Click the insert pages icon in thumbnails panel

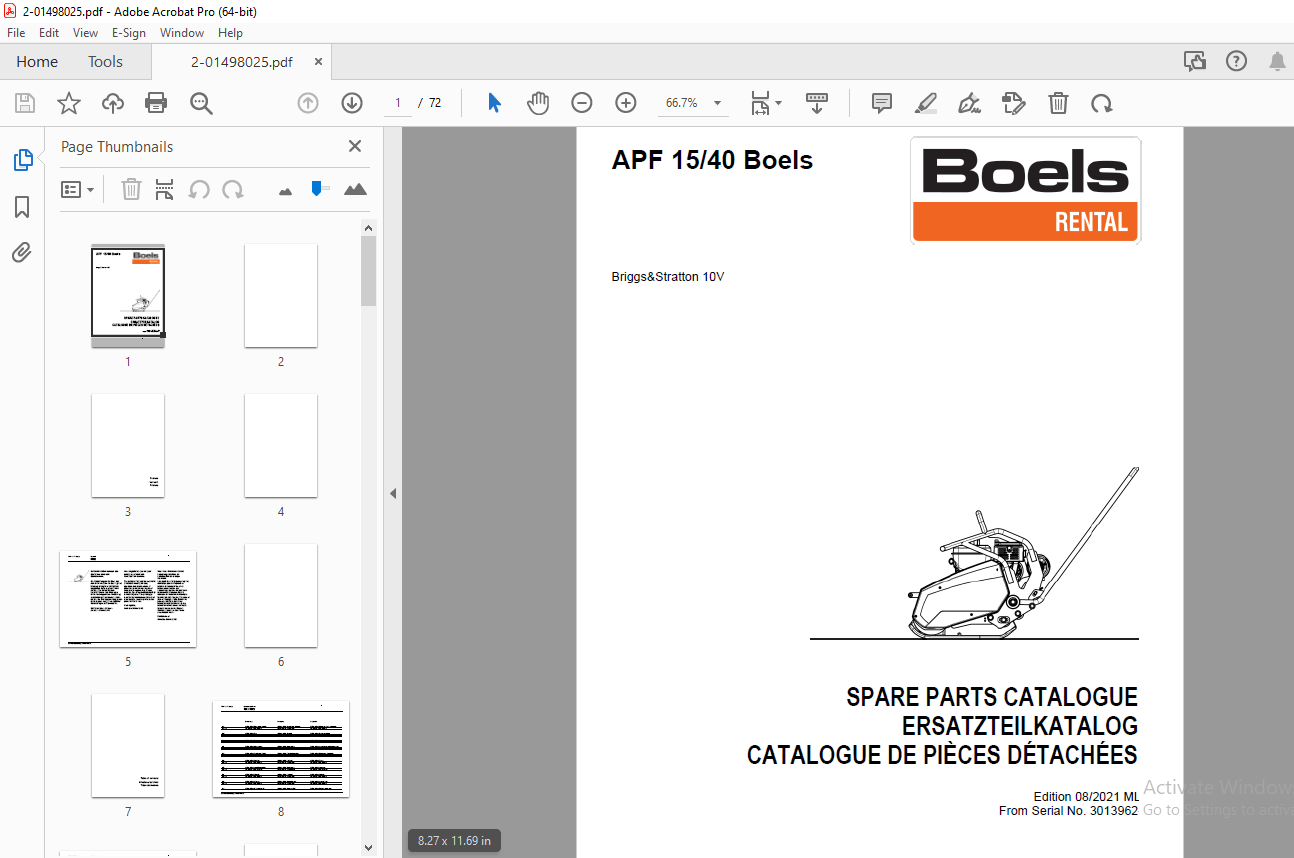165,189
